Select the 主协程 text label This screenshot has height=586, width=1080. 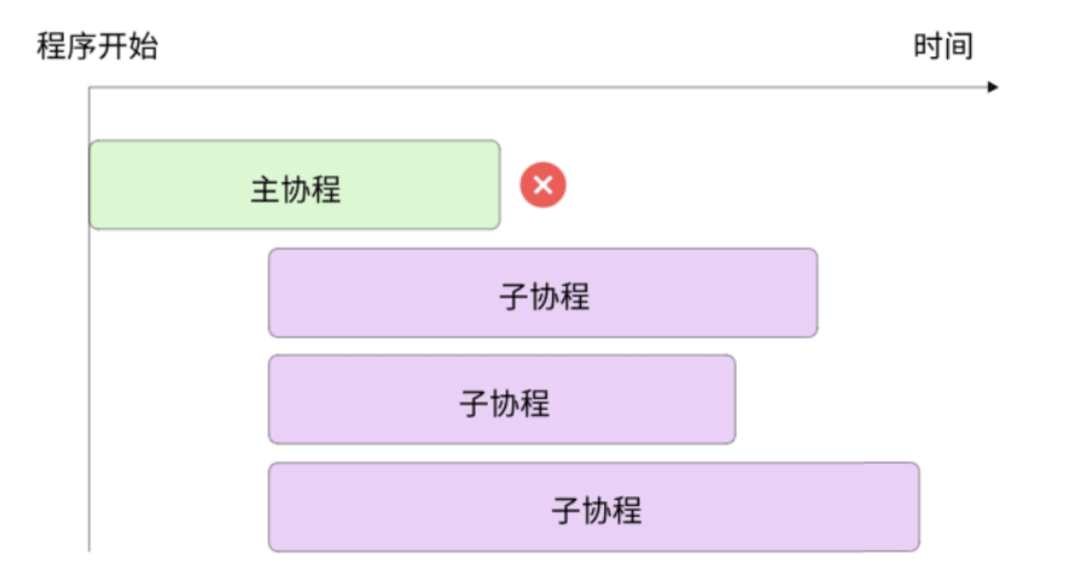click(295, 189)
